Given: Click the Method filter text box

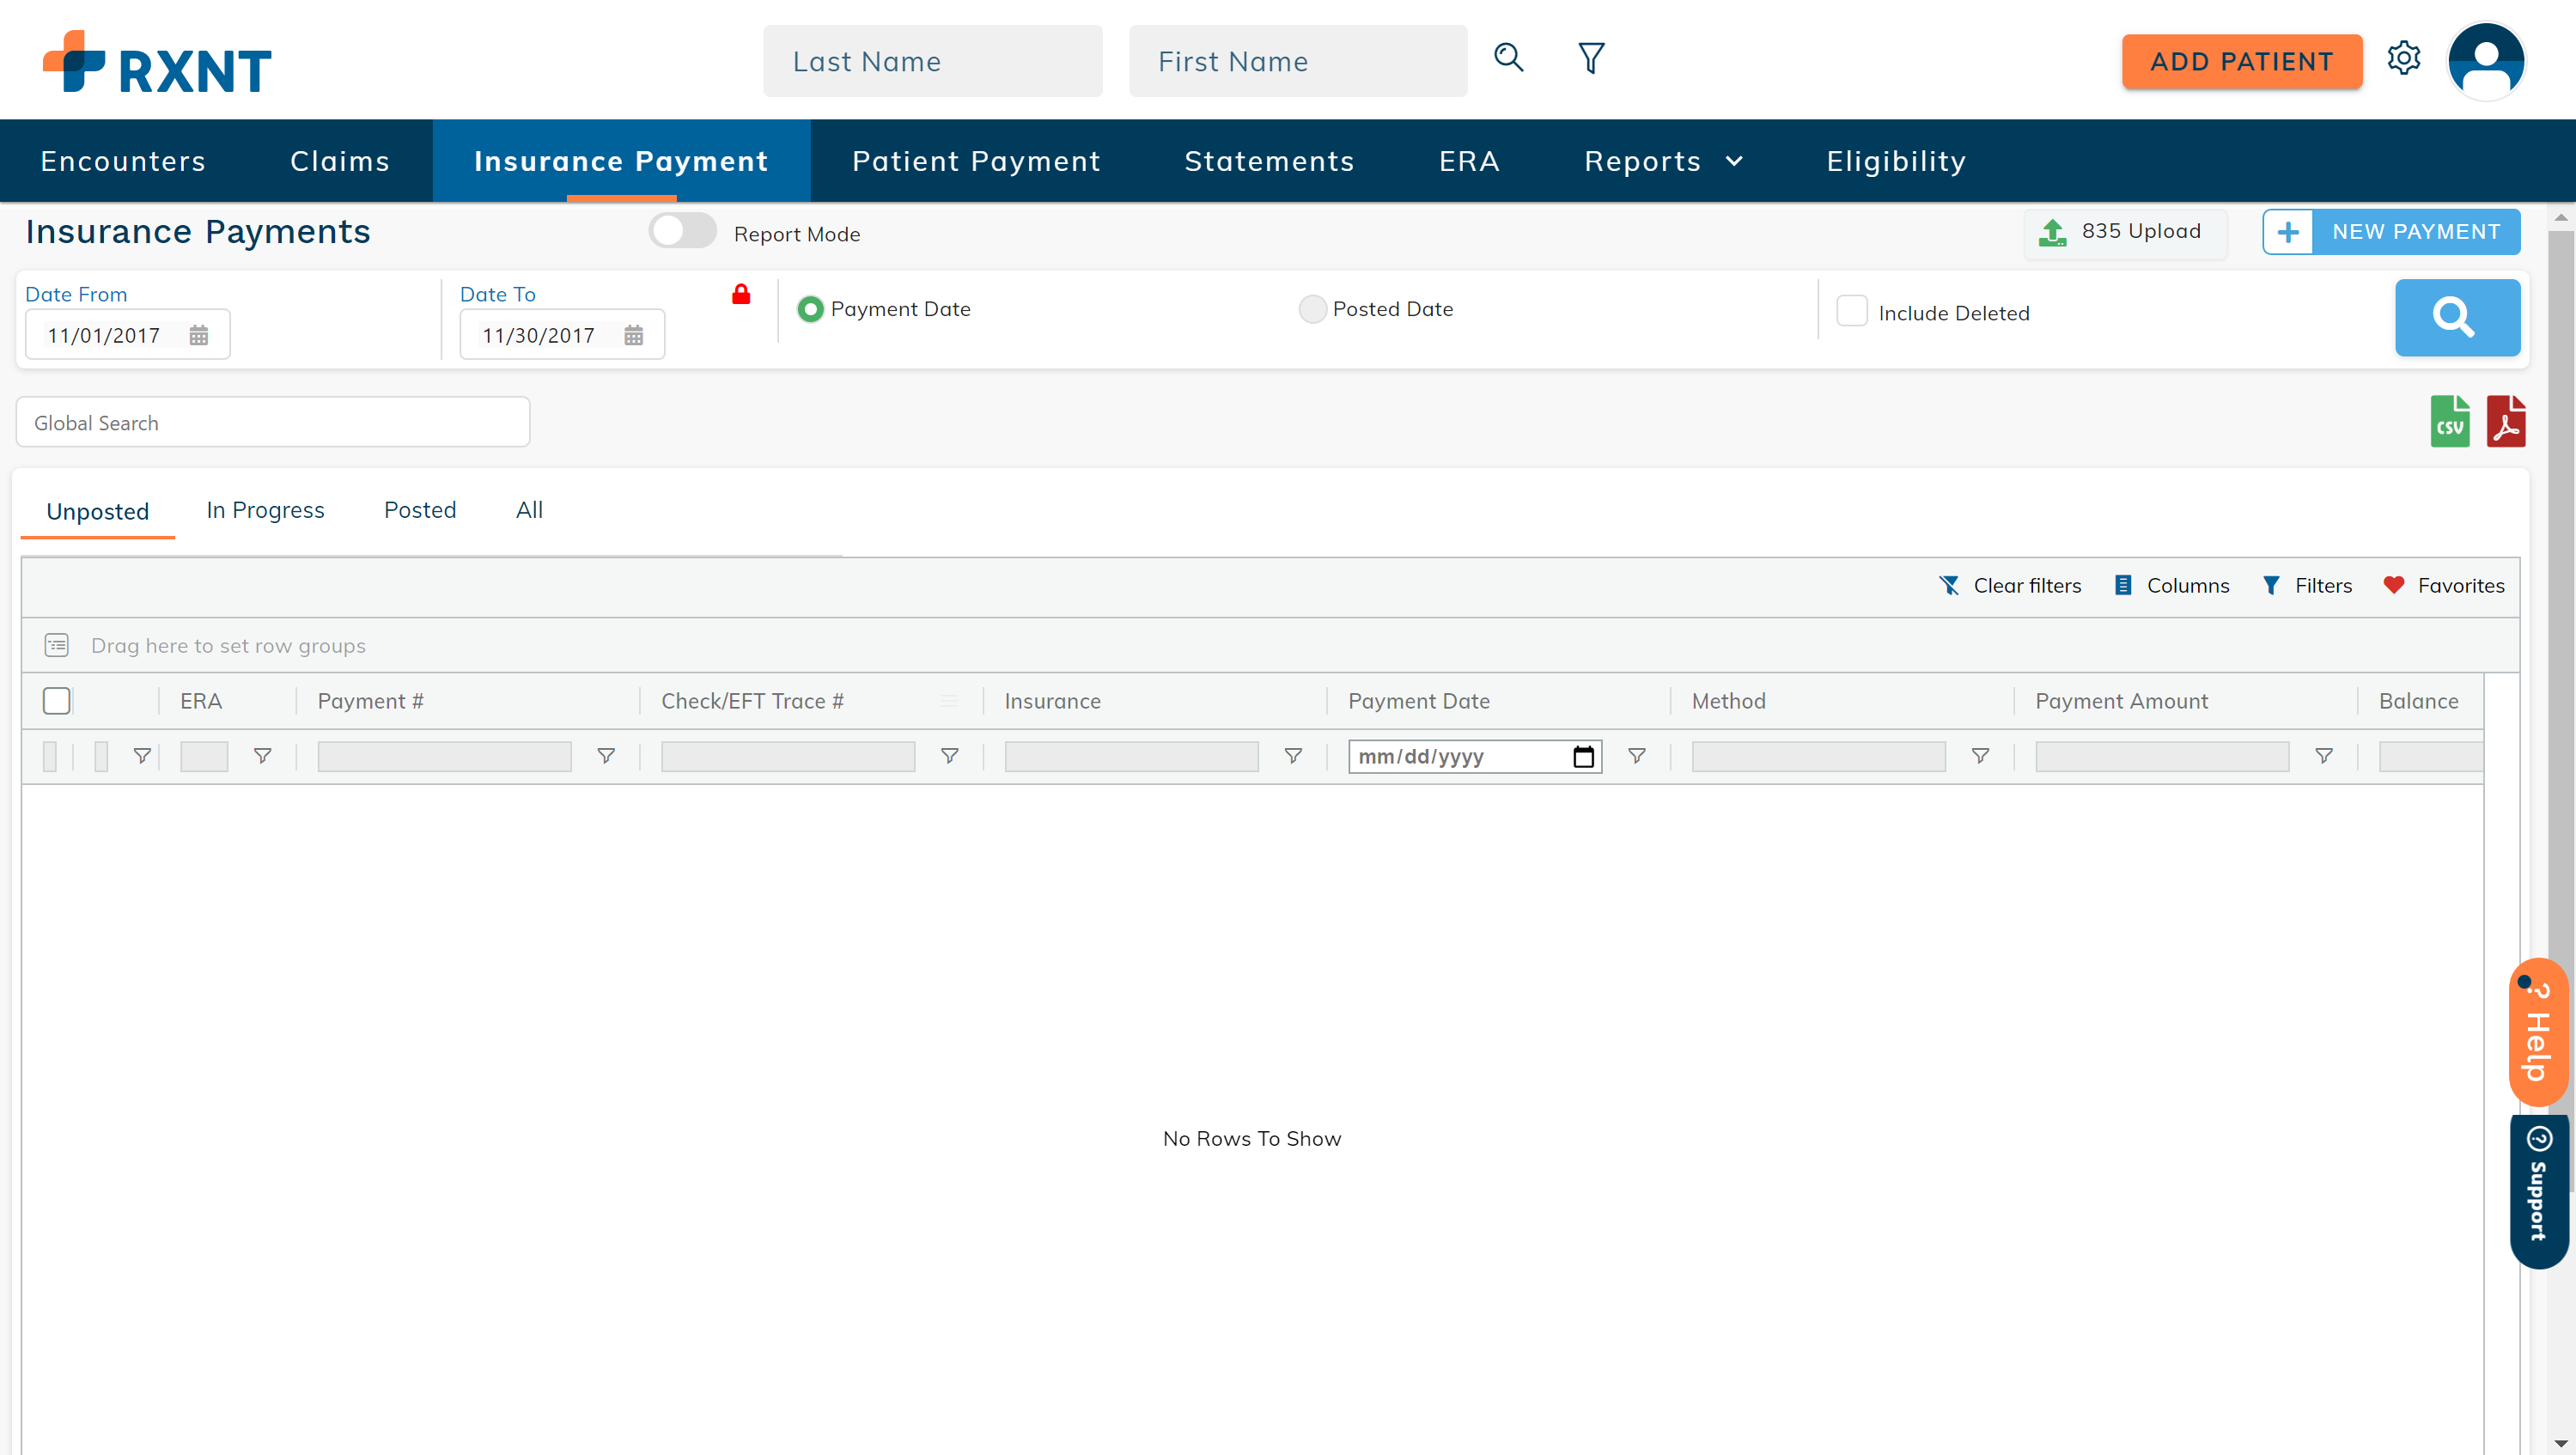Looking at the screenshot, I should pos(1818,756).
